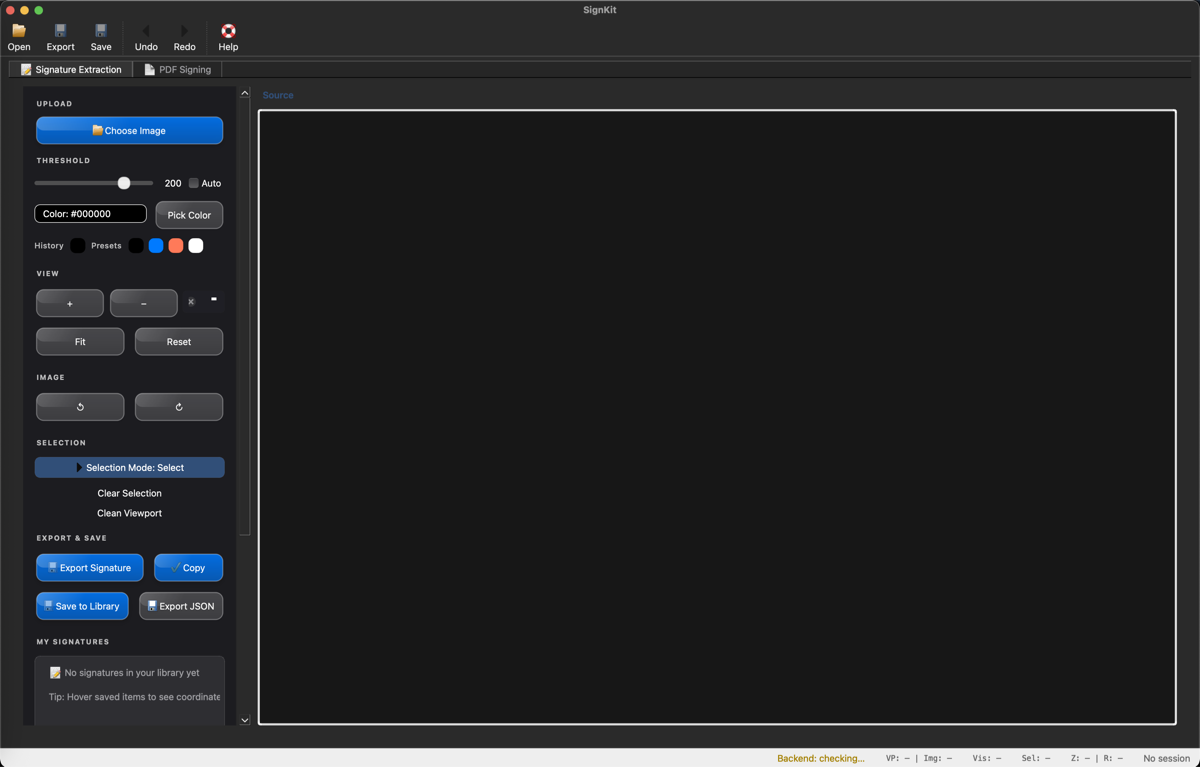Switch to the PDF Signing tab
Viewport: 1200px width, 767px height.
[x=178, y=70]
